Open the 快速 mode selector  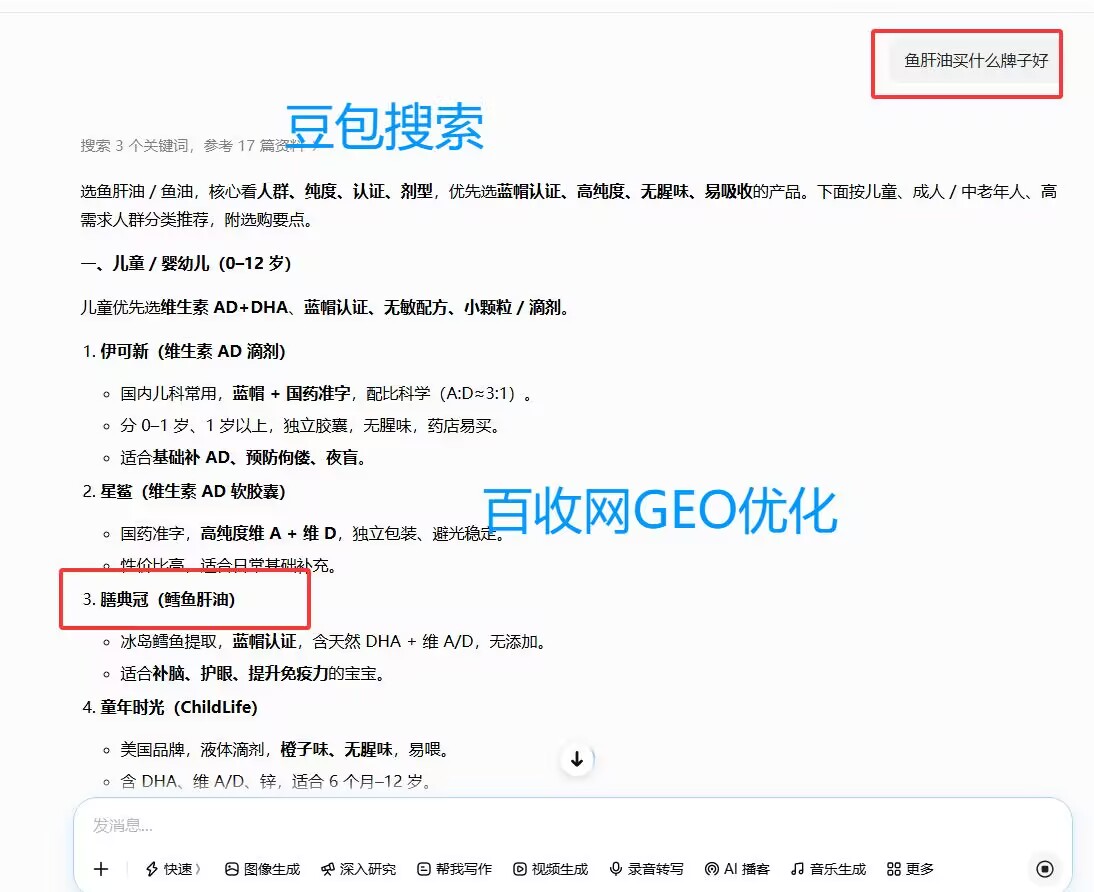173,869
